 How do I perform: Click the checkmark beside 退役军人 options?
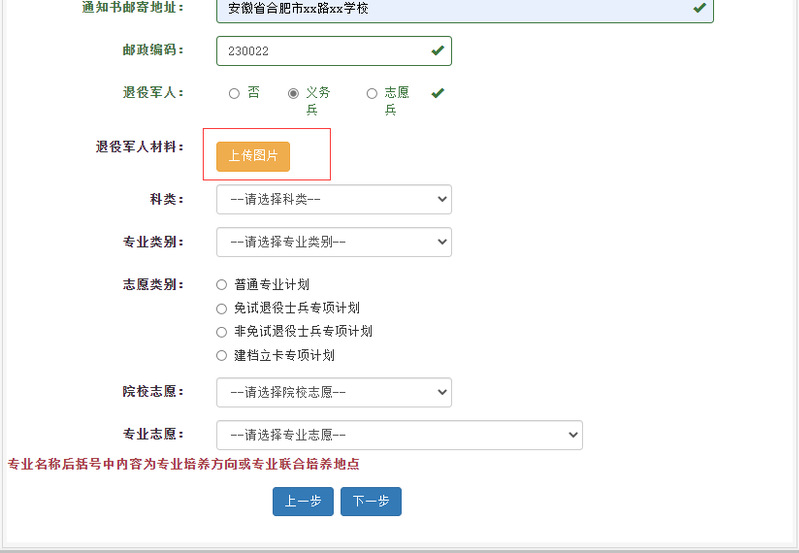[x=438, y=93]
